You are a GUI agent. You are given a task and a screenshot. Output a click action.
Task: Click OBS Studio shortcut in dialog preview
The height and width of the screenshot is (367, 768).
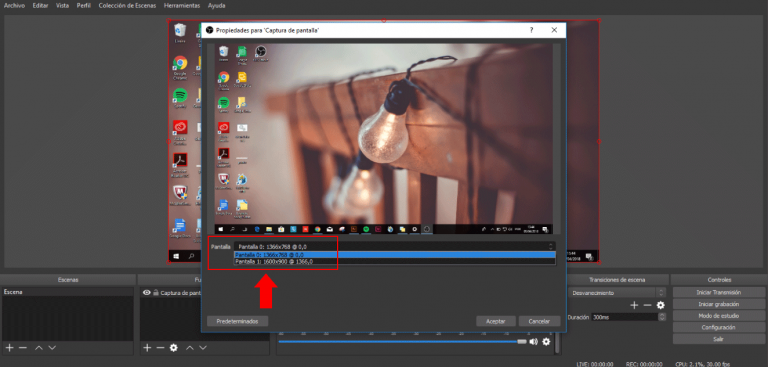(261, 51)
